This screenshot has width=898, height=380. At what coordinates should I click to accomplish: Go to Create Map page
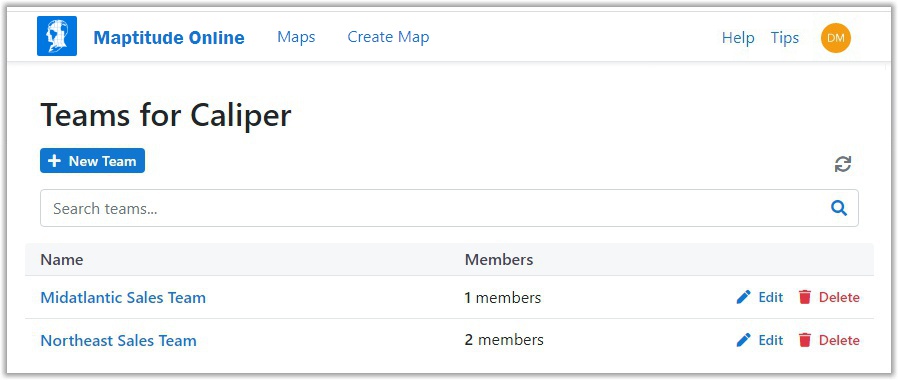[x=388, y=37]
